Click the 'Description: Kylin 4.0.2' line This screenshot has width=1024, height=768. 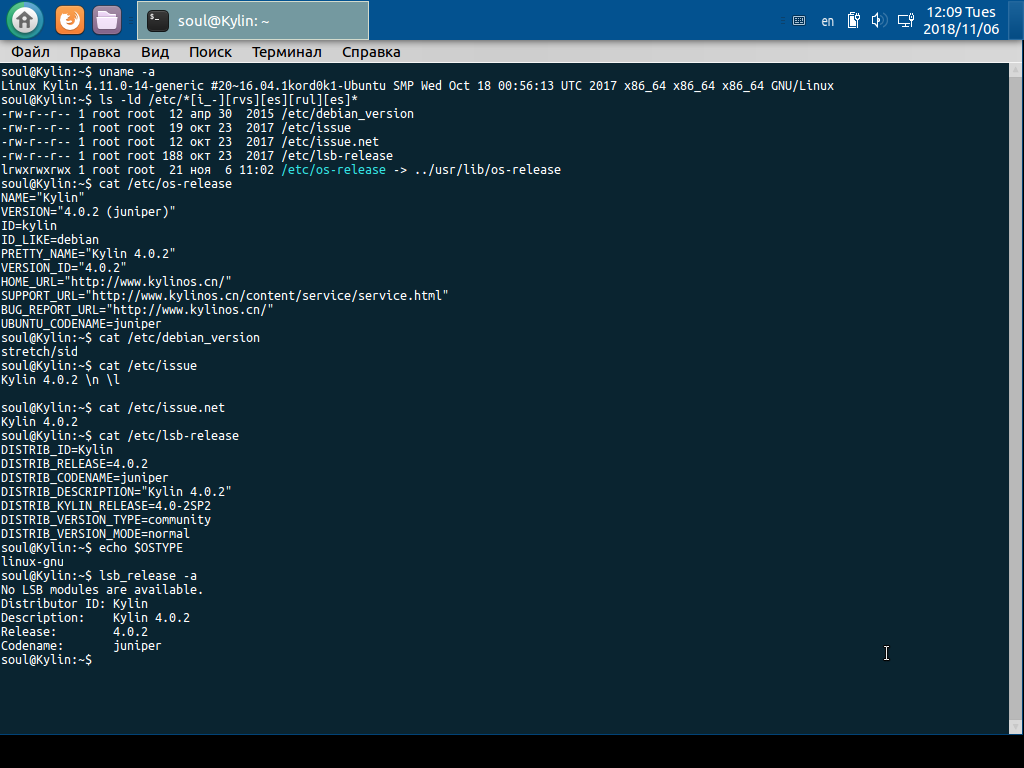[95, 618]
